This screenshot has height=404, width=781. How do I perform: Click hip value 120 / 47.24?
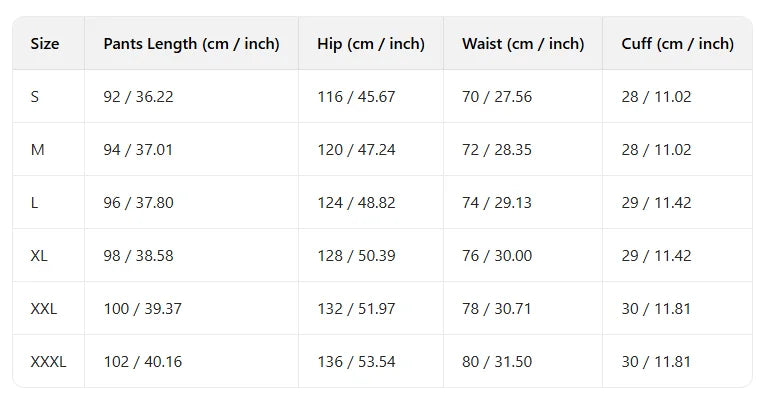coord(356,150)
